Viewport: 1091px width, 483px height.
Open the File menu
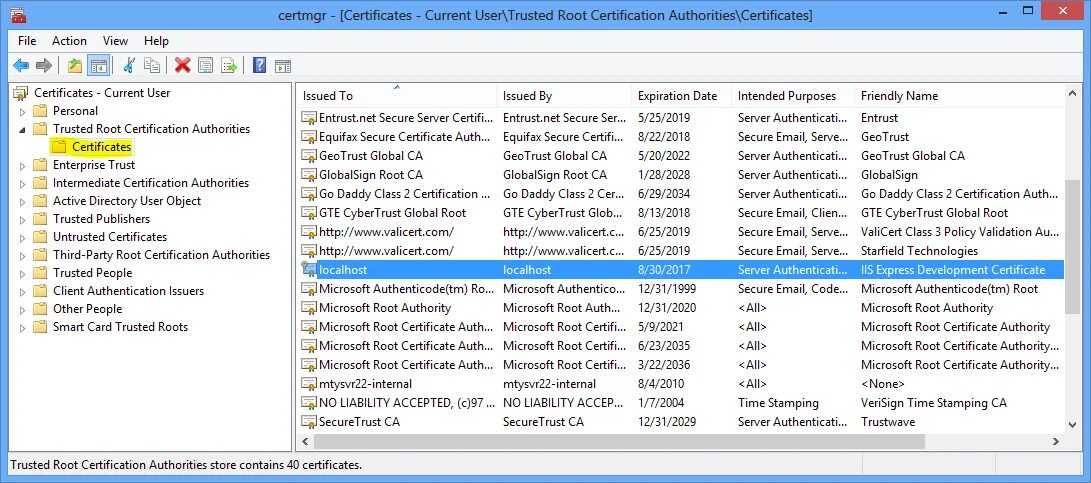coord(27,41)
